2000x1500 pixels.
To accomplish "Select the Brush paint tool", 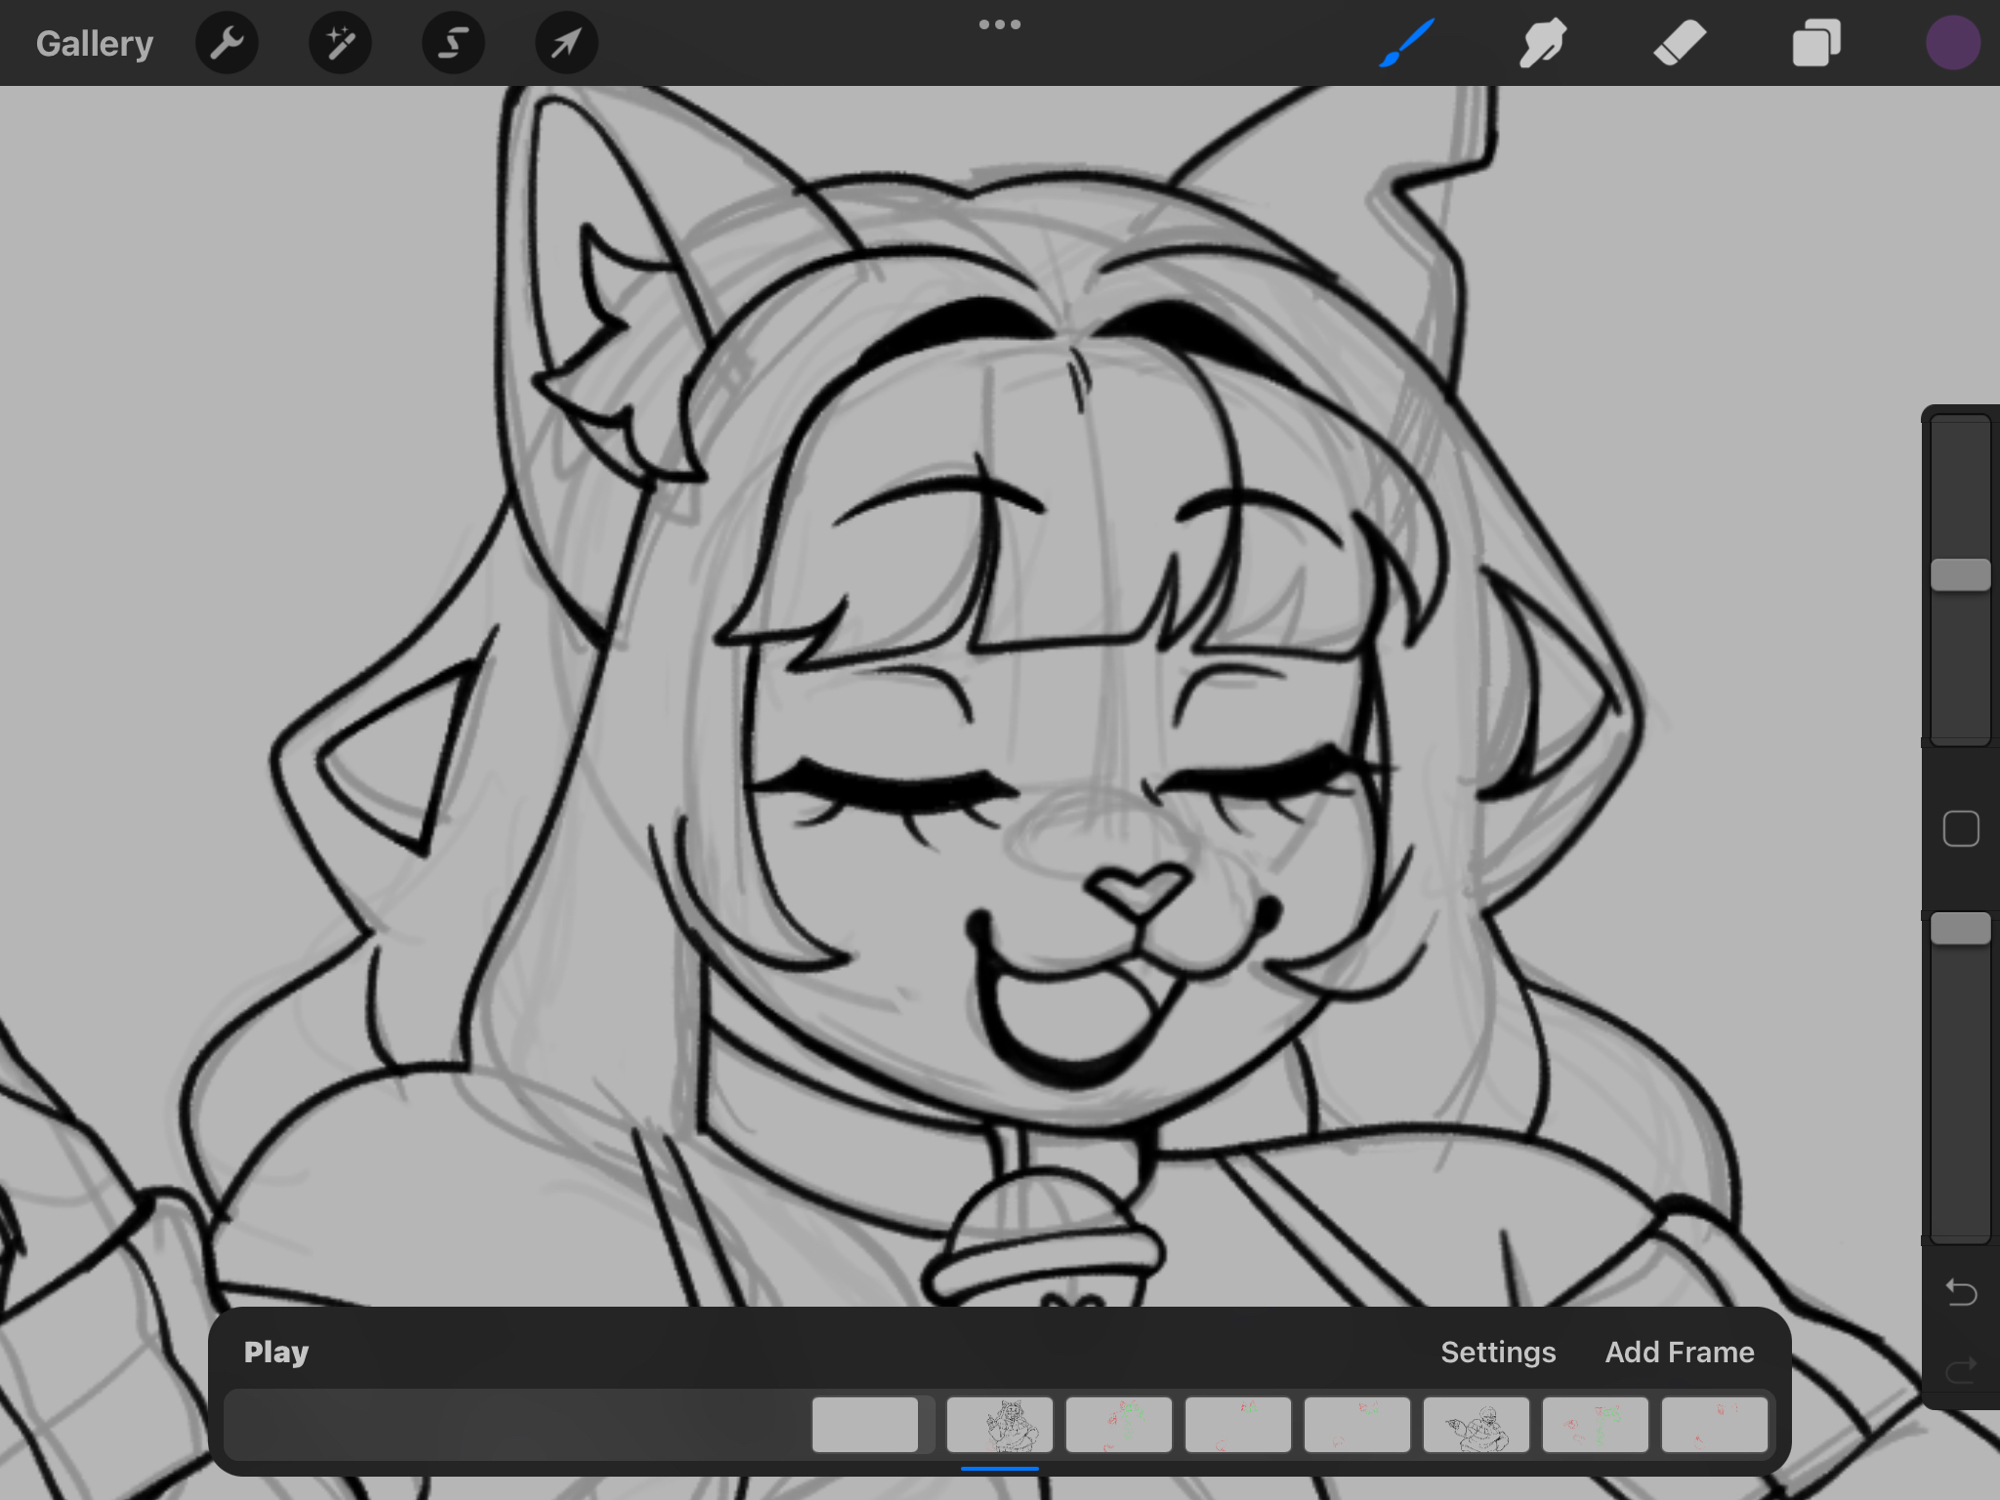I will pos(1407,43).
